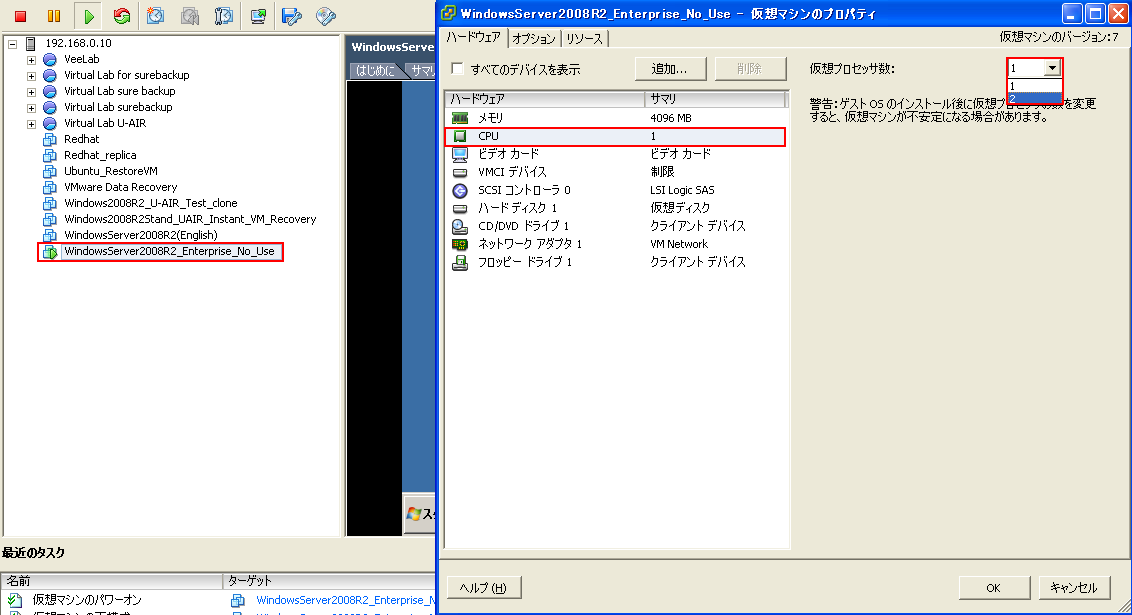Screen dimensions: 1132x615
Task: Select SCSI コントローラ 0 row
Action: (615, 190)
